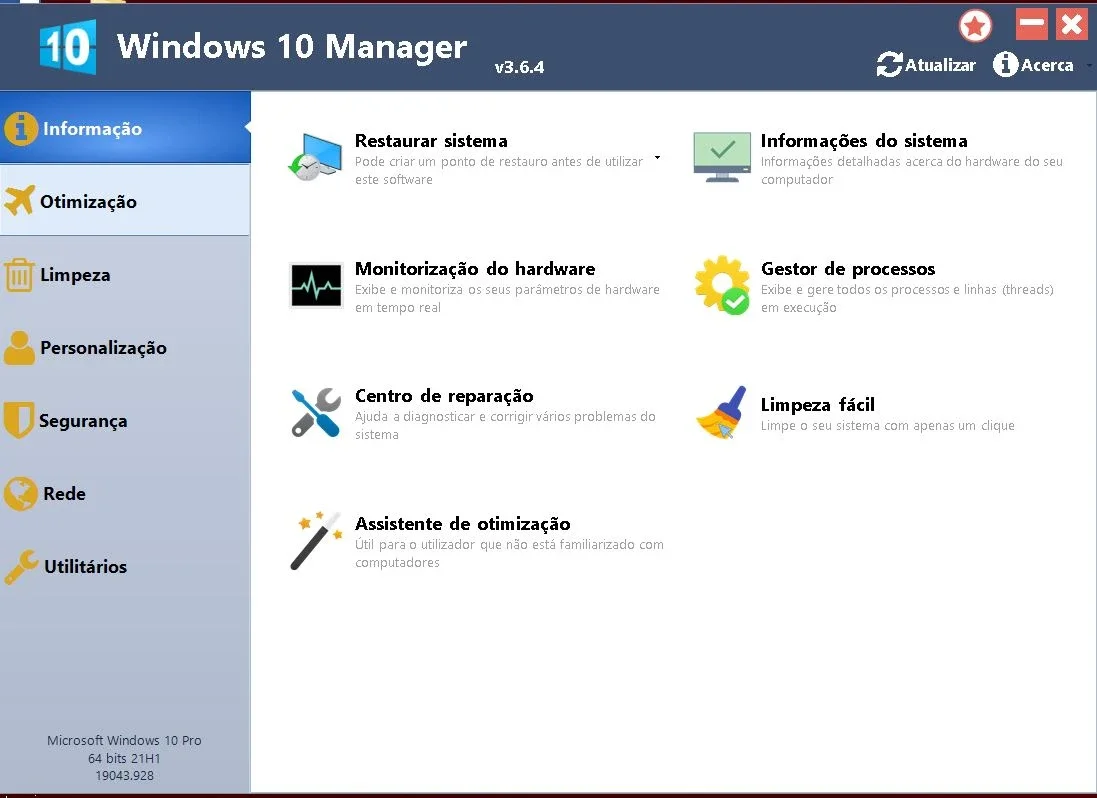This screenshot has height=798, width=1097.
Task: Expand the Restaurar sistema dropdown arrow
Action: click(657, 157)
